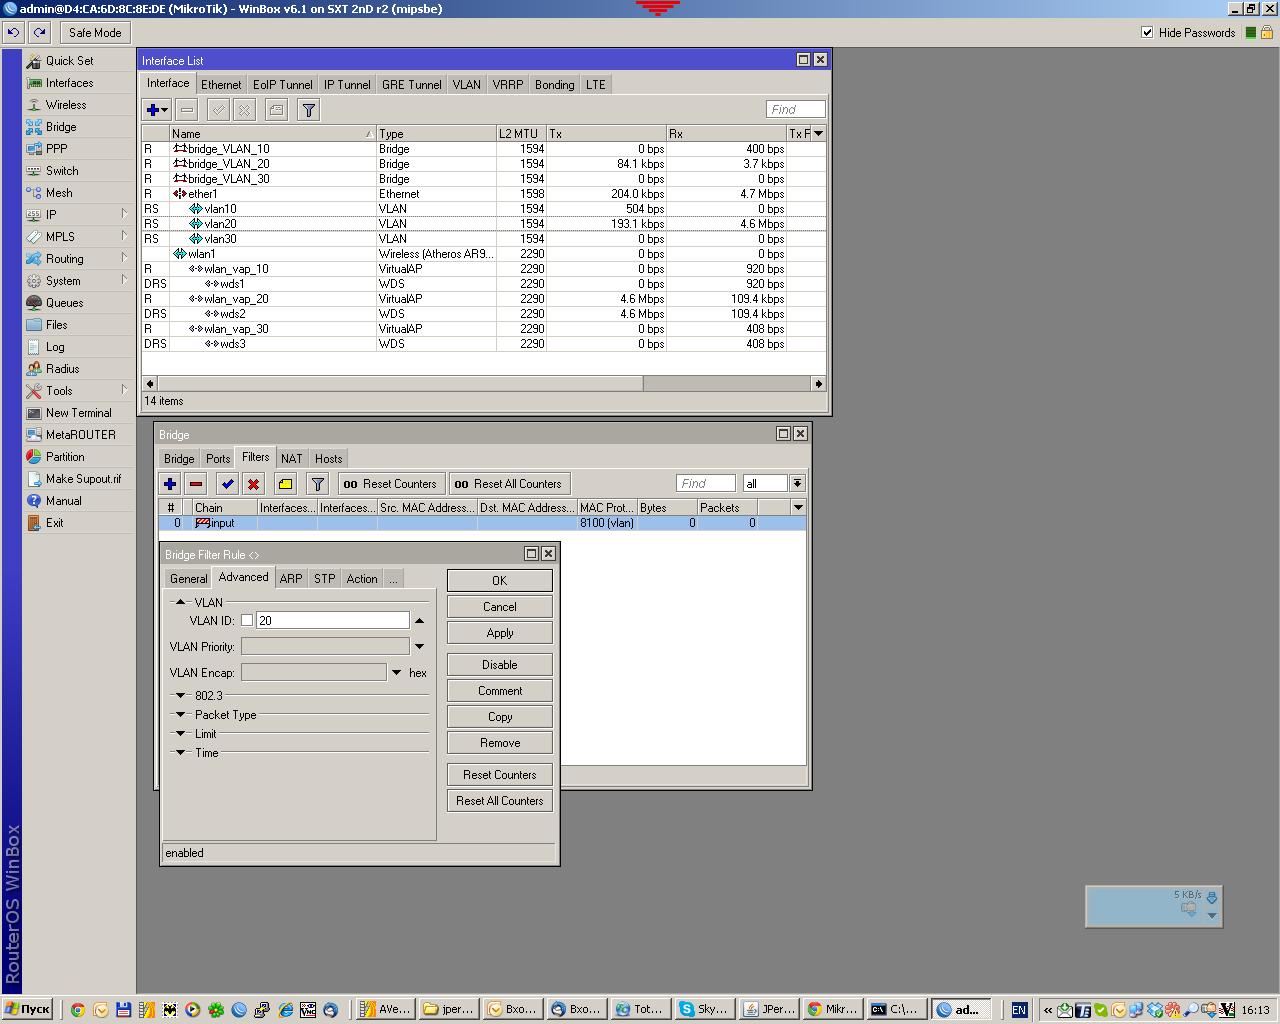
Task: Click the yellow comment icon in Bridge toolbar
Action: [x=285, y=484]
